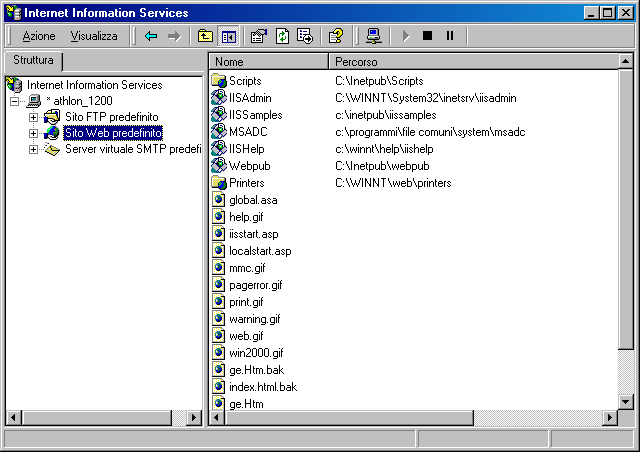Toggle the show/hide console tree icon
The height and width of the screenshot is (452, 640).
229,36
